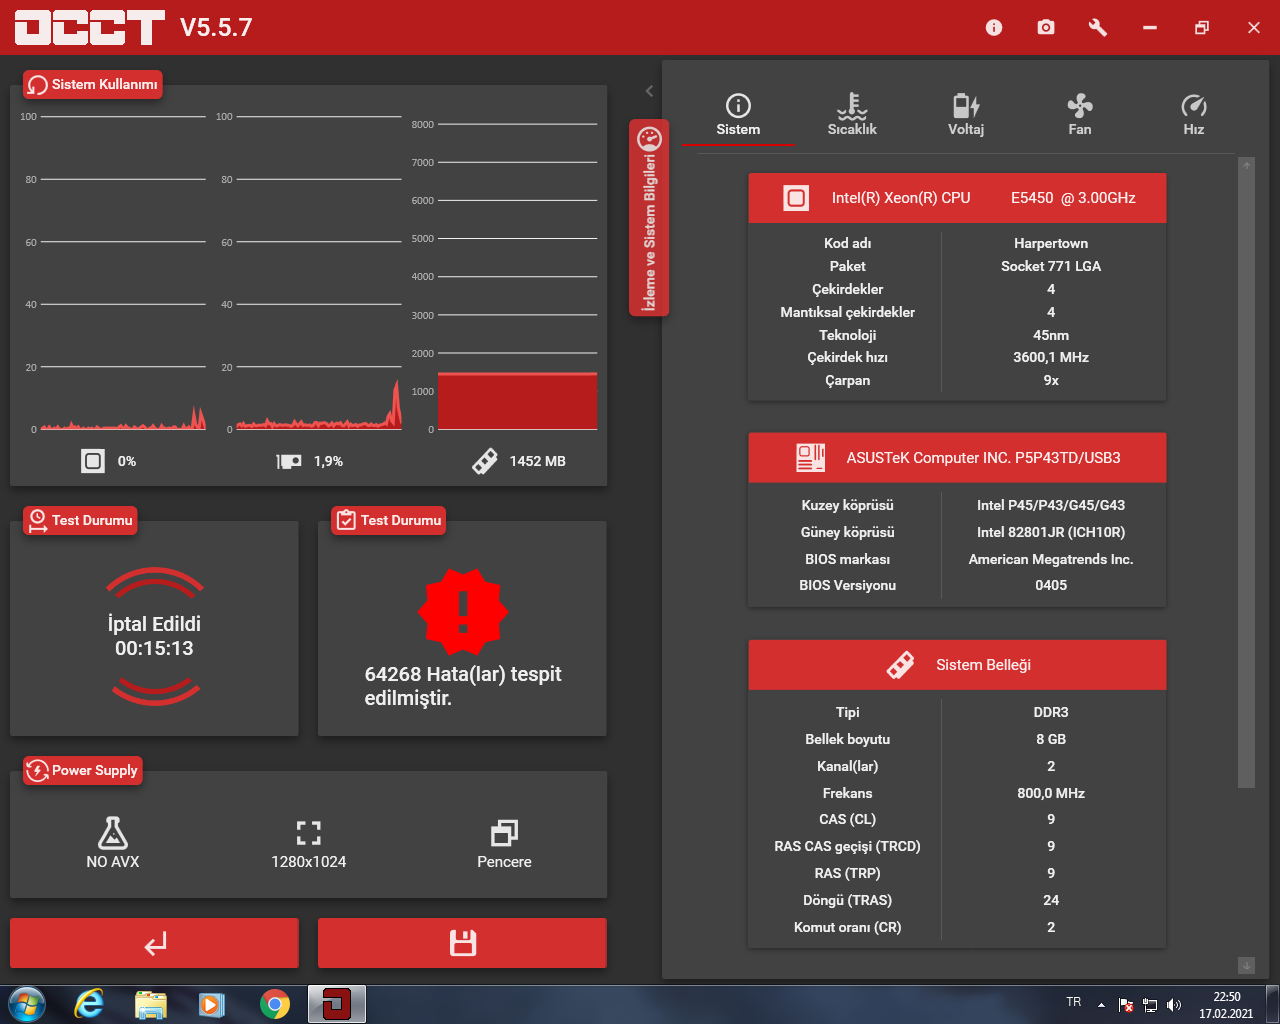Viewport: 1280px width, 1024px height.
Task: Click the CPU chip icon in Xeon header
Action: coord(796,198)
